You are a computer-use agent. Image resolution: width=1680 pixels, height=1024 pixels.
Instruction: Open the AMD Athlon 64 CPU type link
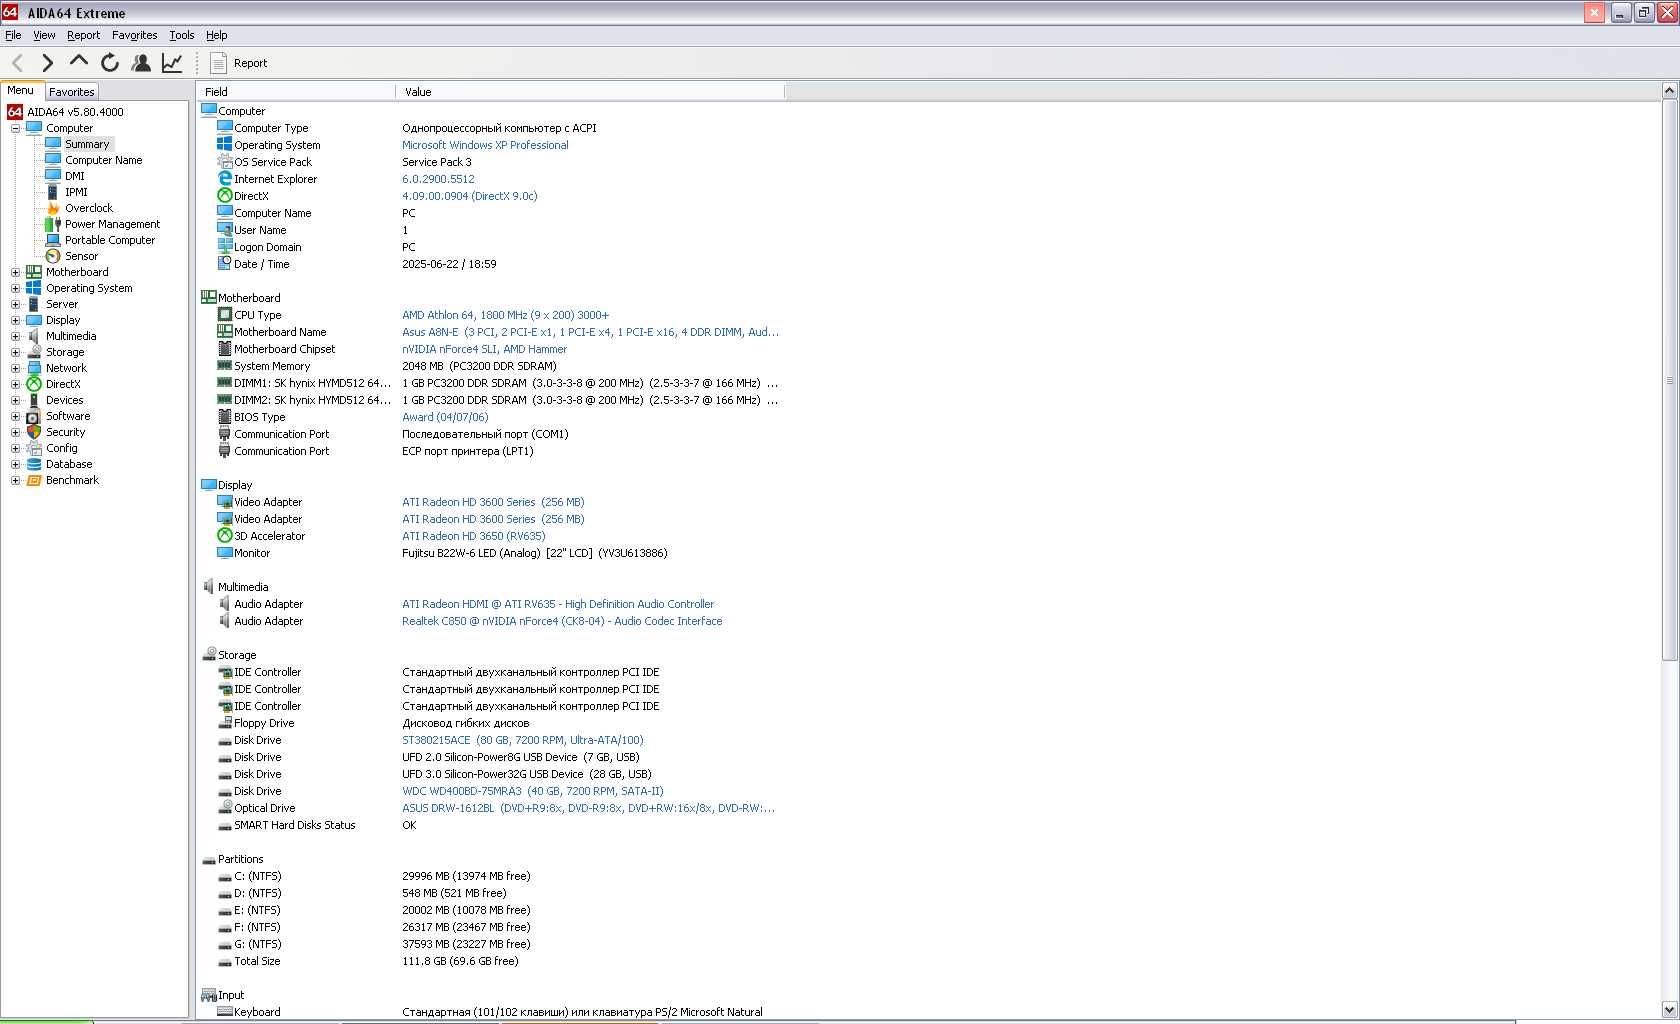505,315
